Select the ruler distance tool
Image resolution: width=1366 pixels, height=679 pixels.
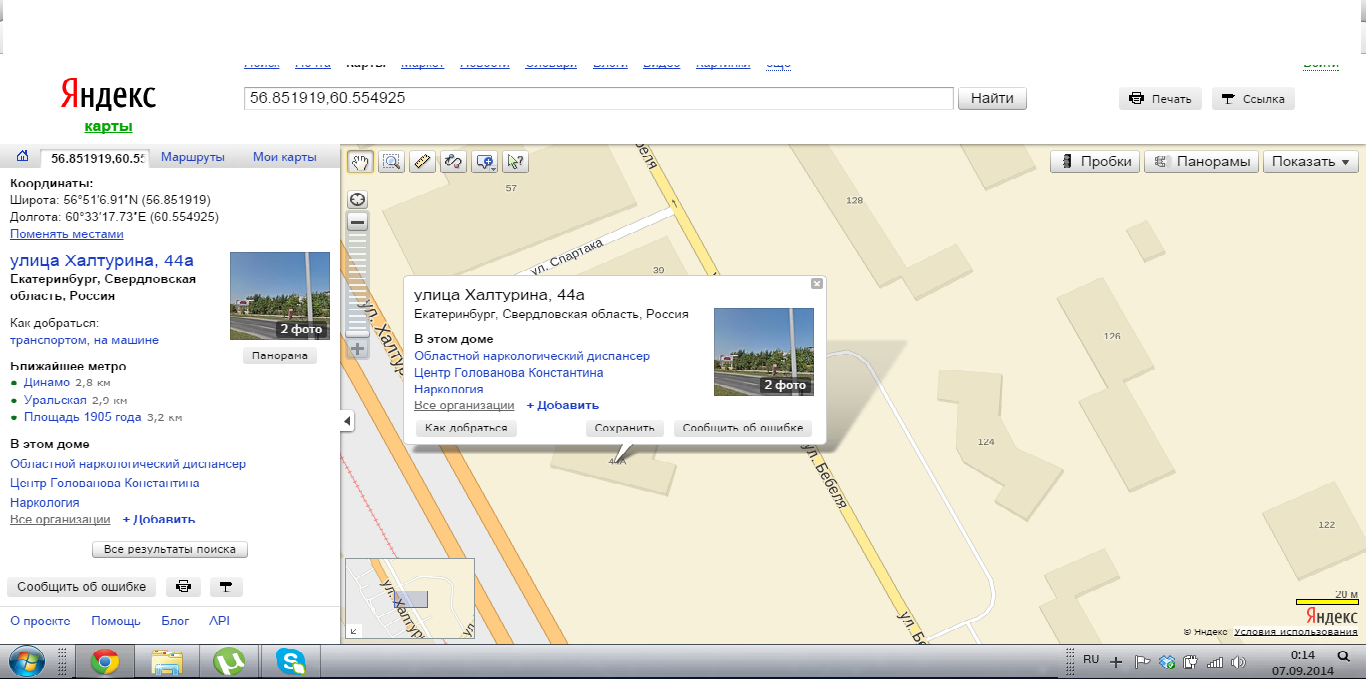point(422,161)
